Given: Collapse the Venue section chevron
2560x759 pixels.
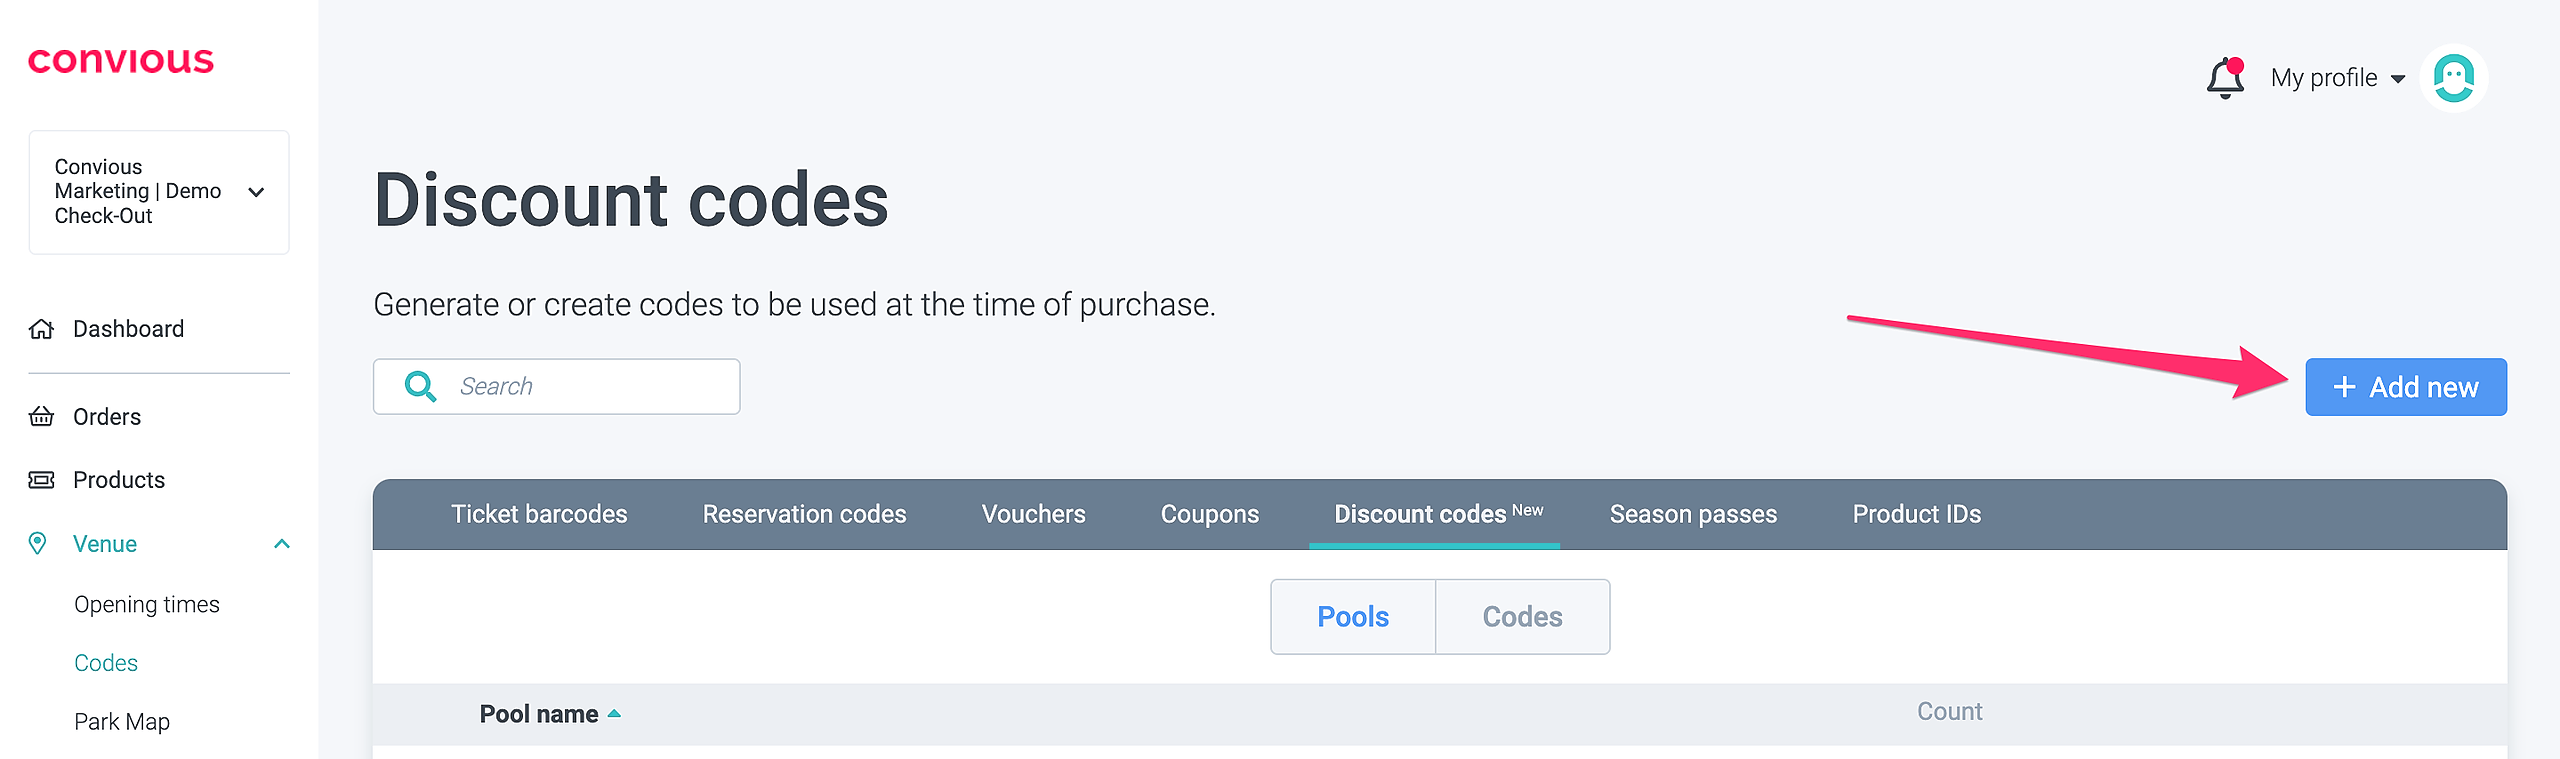Looking at the screenshot, I should coord(282,544).
